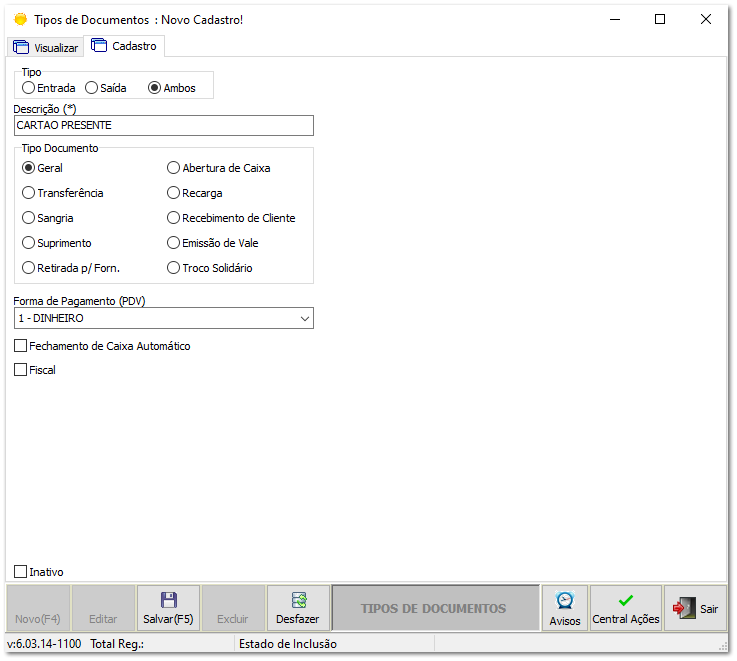Choose Emissão de Vale document type
Image resolution: width=737 pixels, height=661 pixels.
pos(173,242)
